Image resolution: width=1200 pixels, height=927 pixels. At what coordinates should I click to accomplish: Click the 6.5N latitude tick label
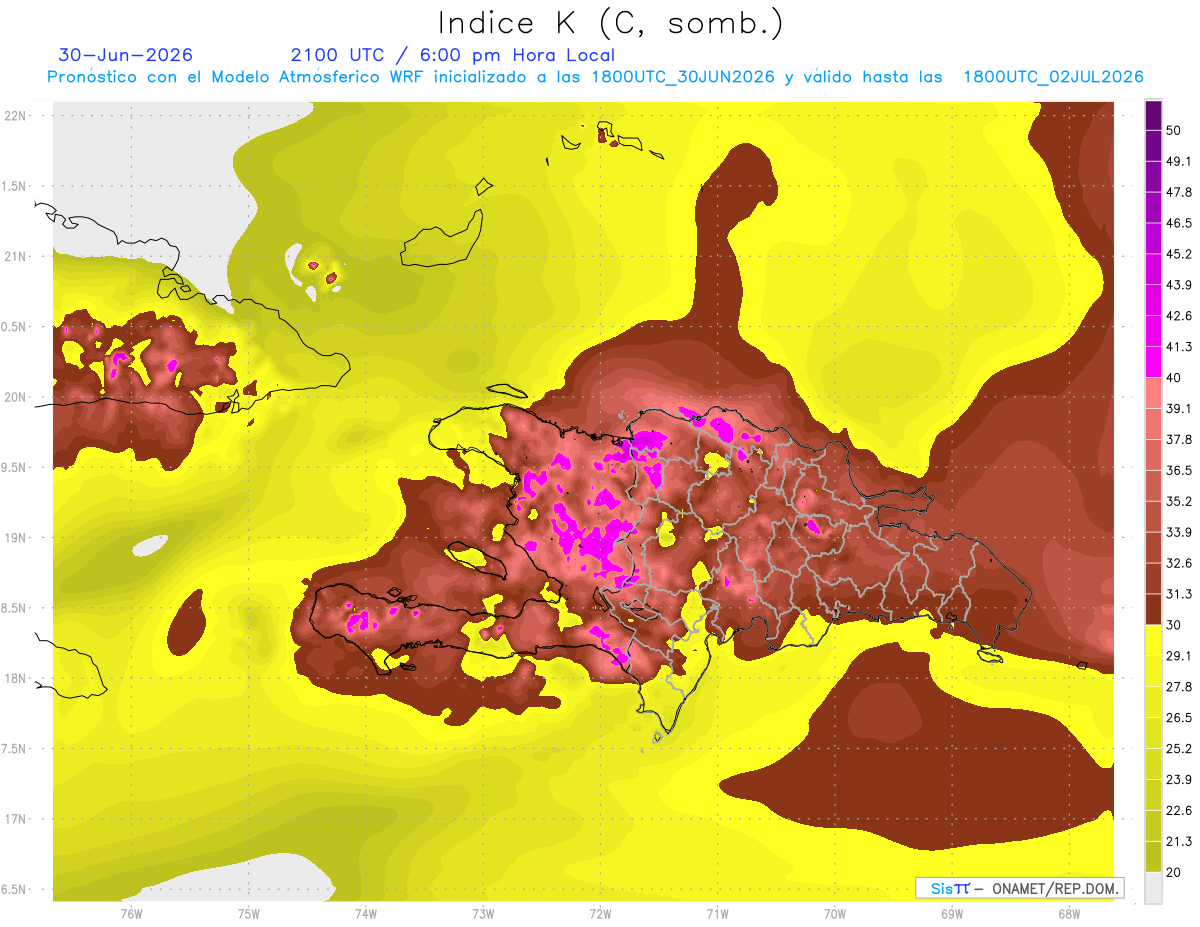(15, 889)
